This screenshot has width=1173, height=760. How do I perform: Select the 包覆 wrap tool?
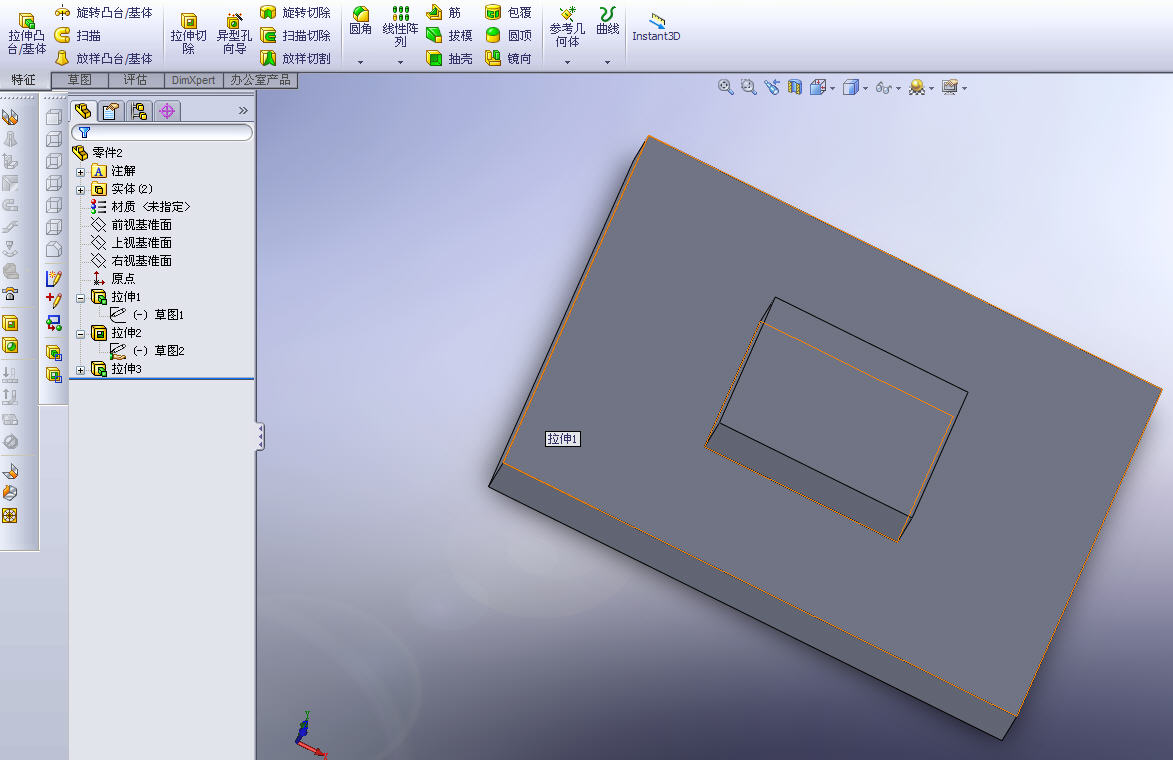pyautogui.click(x=509, y=13)
